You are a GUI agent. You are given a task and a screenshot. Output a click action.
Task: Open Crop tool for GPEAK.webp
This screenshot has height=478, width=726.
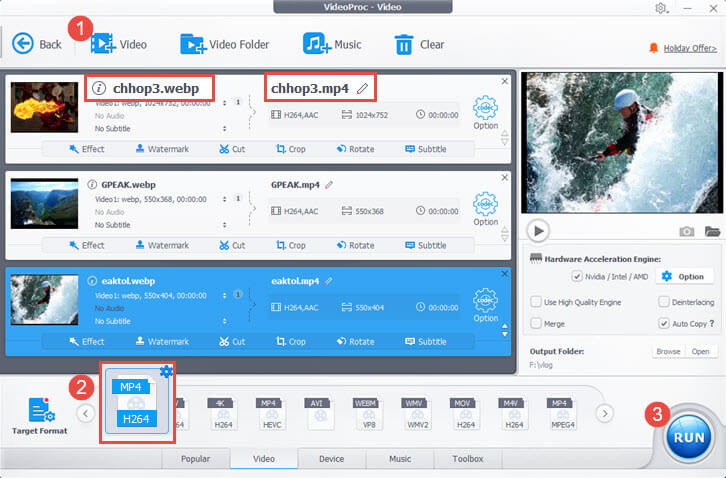[x=291, y=245]
